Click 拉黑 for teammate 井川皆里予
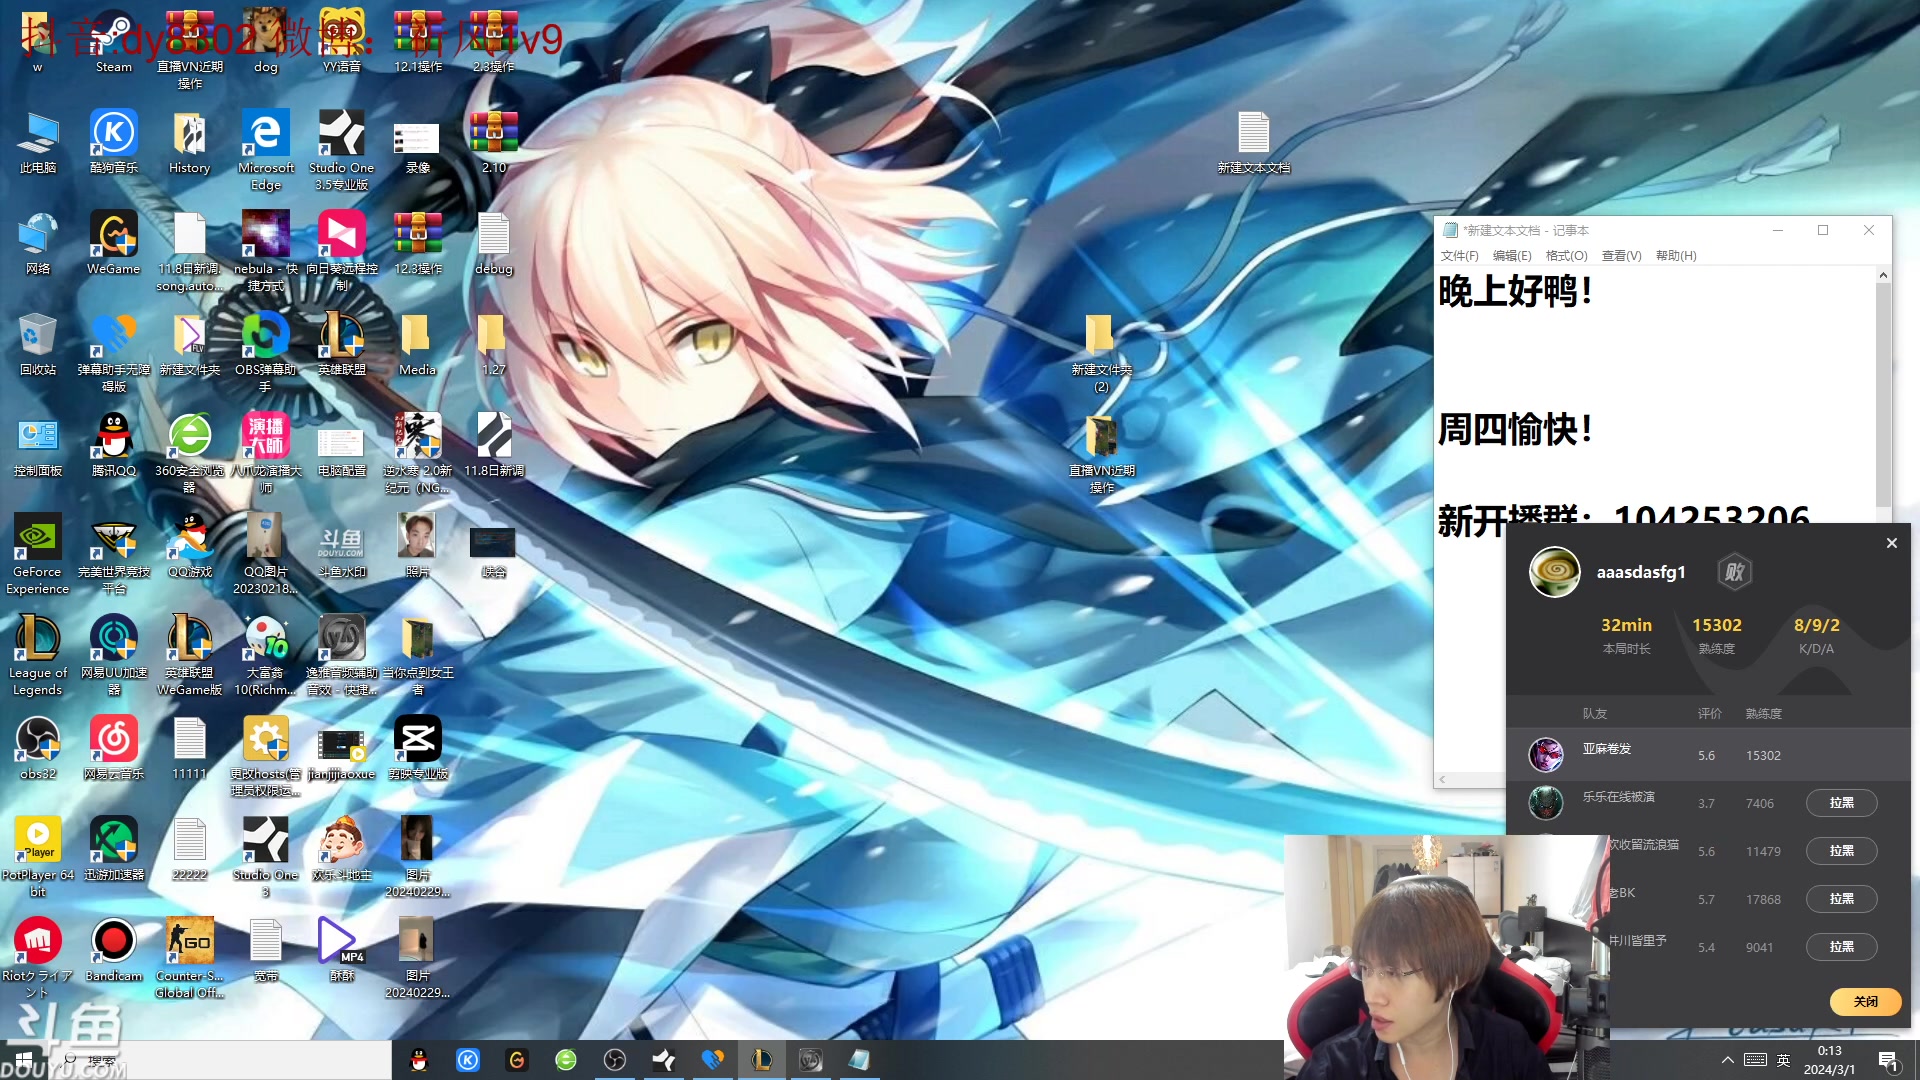The height and width of the screenshot is (1080, 1920). point(1841,947)
